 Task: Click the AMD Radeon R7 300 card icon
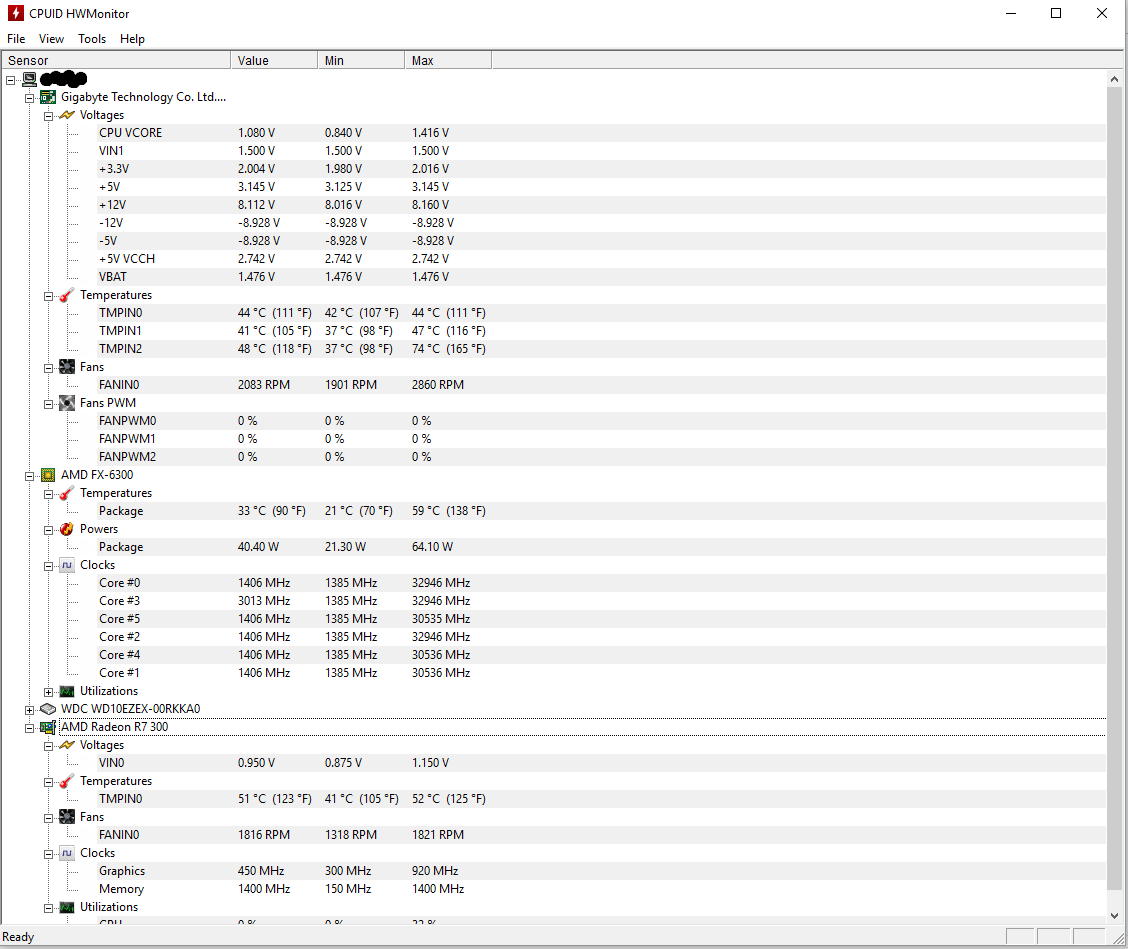[48, 727]
